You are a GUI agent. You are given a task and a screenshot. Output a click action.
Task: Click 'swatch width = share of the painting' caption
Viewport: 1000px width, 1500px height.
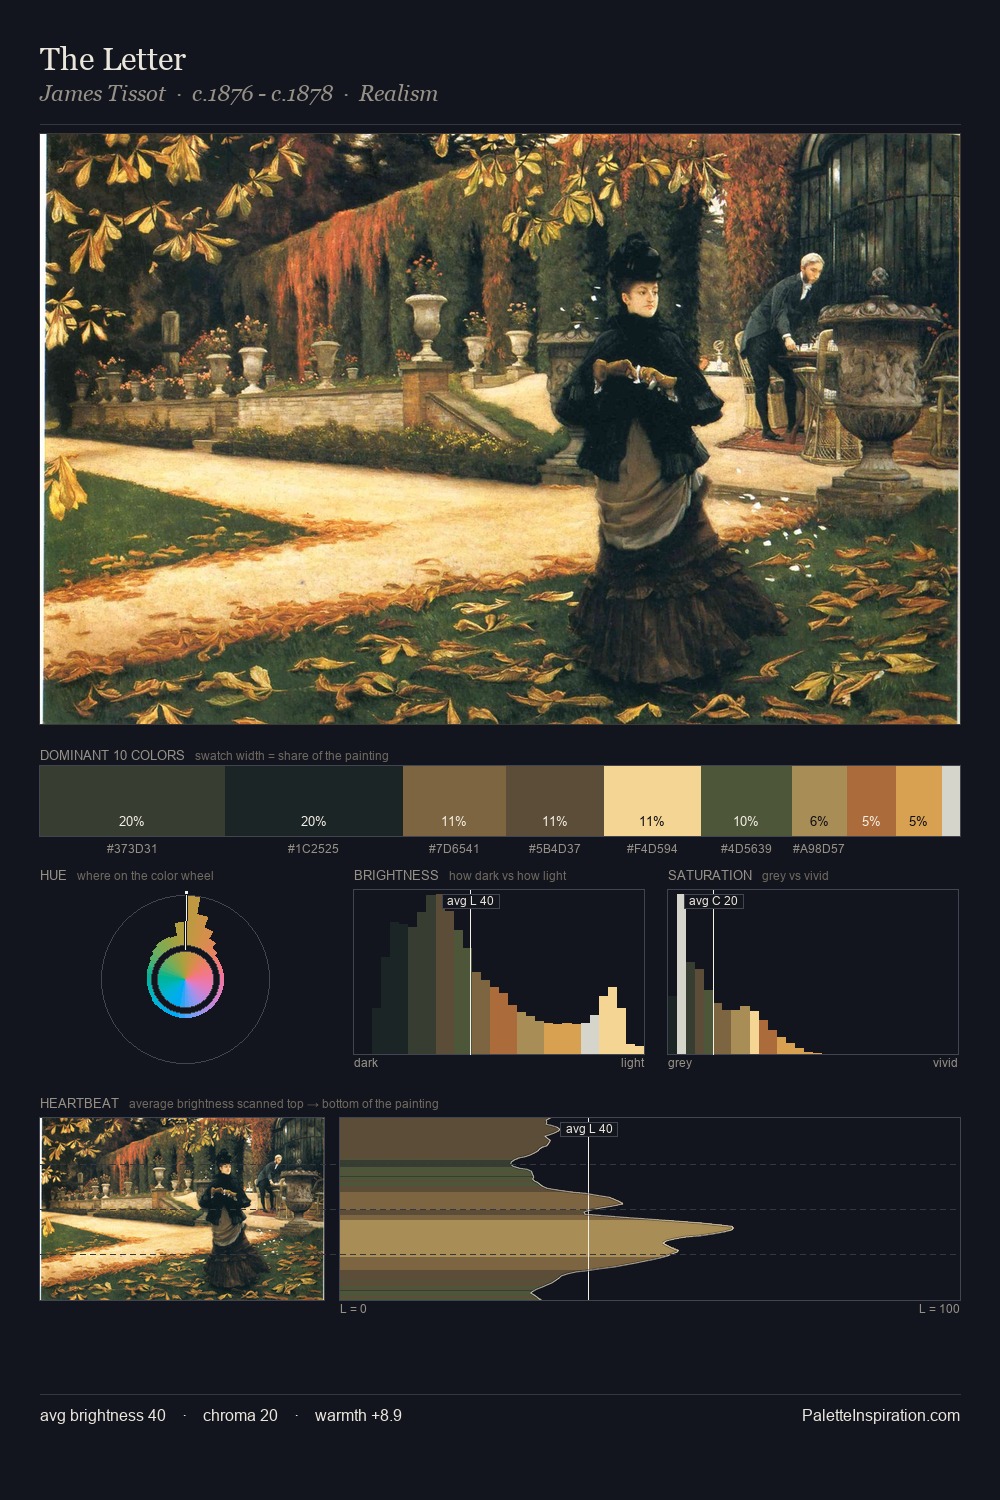(x=292, y=756)
